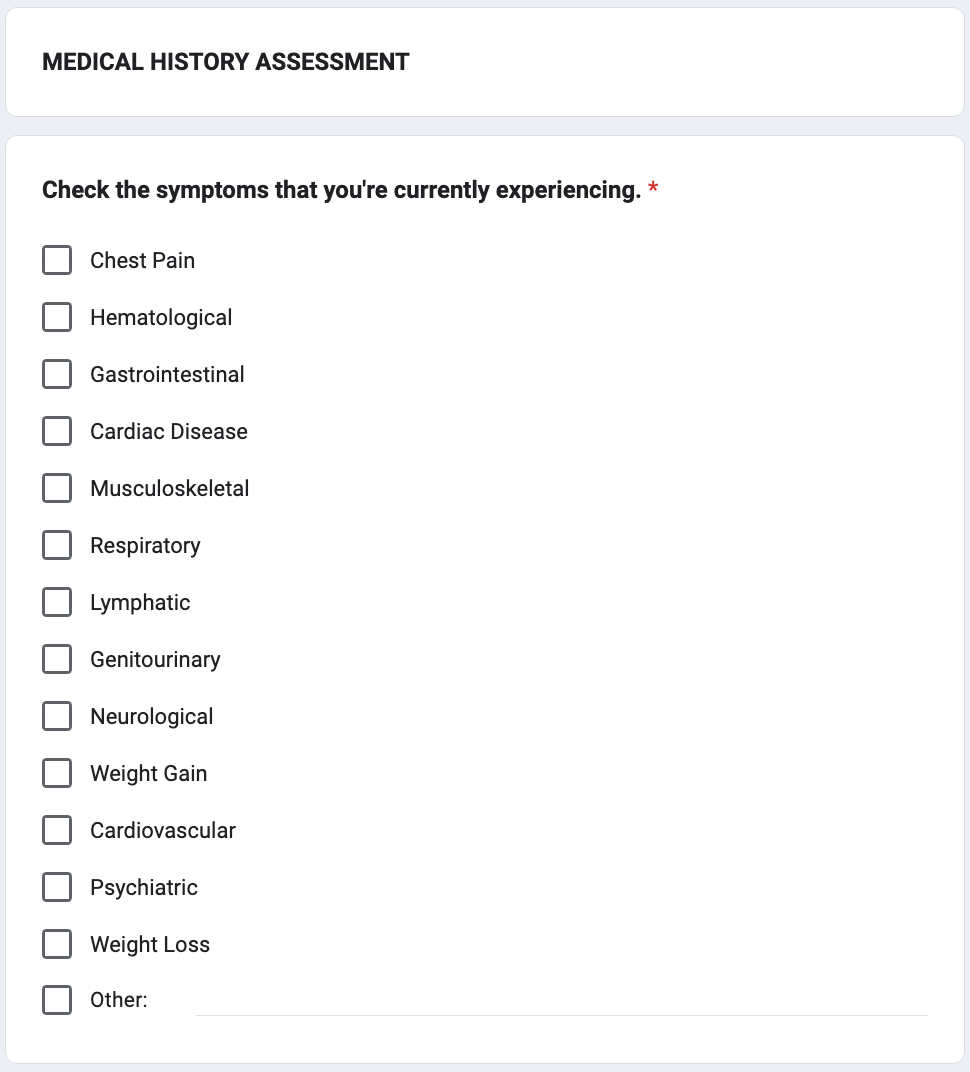The width and height of the screenshot is (970, 1072).
Task: Click the Weight Loss label text
Action: 150,944
